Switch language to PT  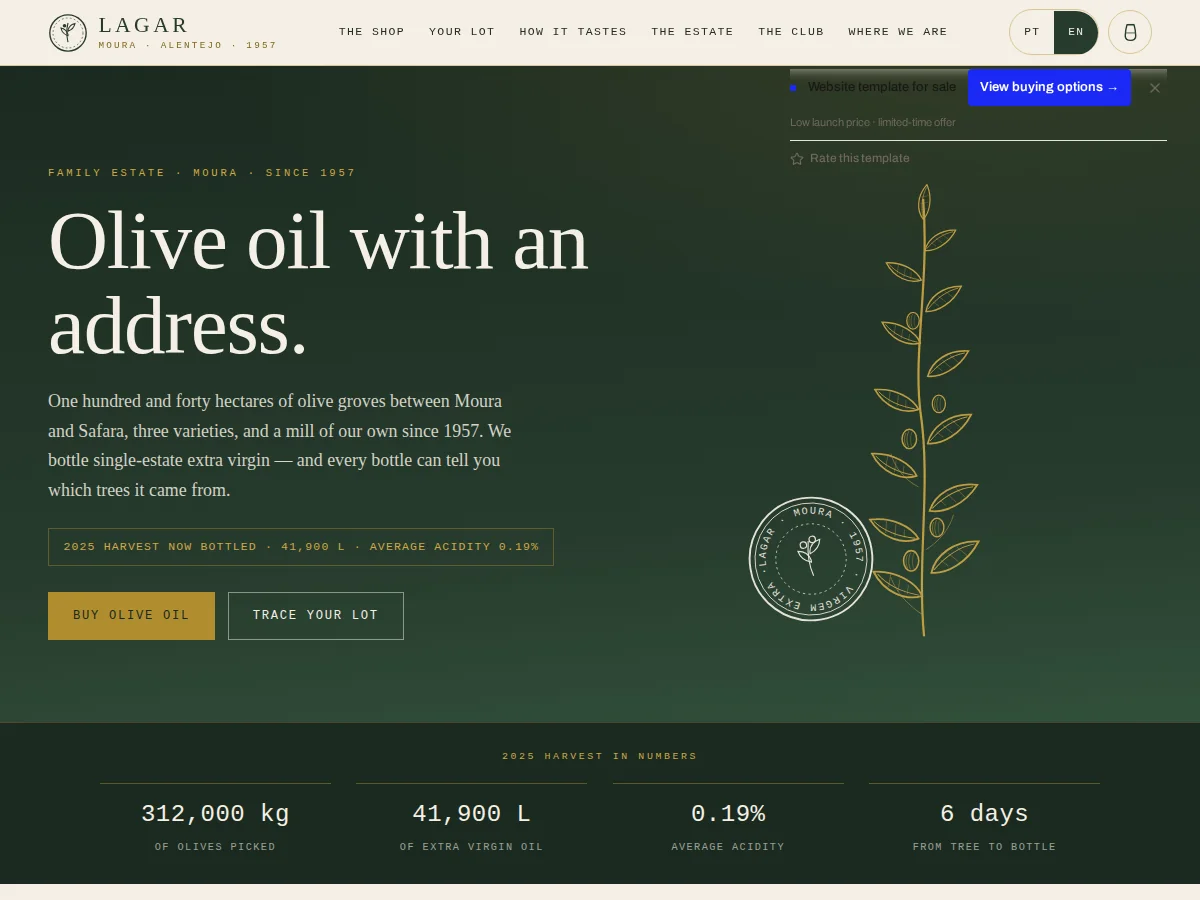pos(1032,32)
